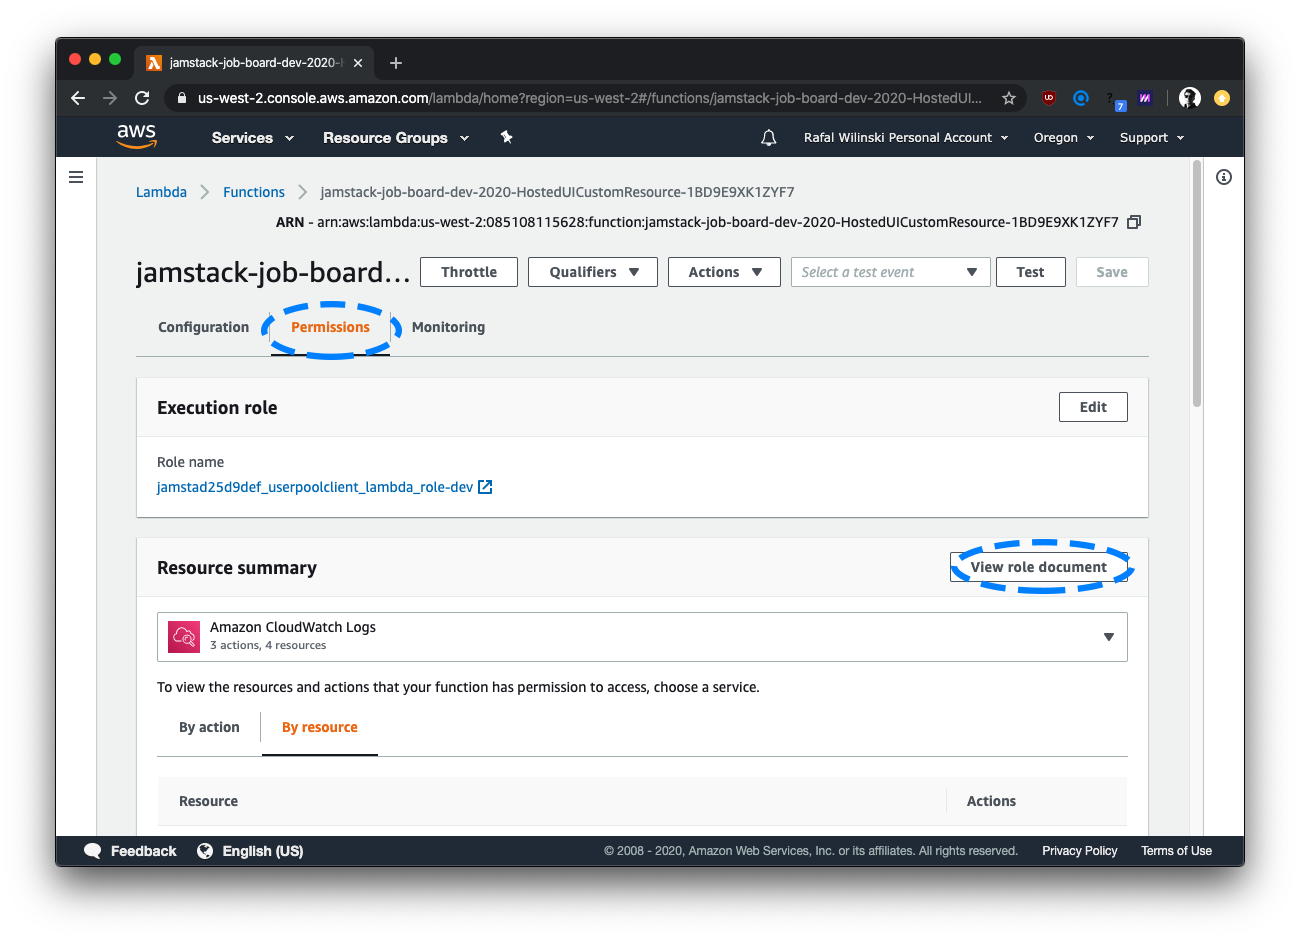Open the Select a test event combo box
The height and width of the screenshot is (940, 1300).
[x=890, y=272]
